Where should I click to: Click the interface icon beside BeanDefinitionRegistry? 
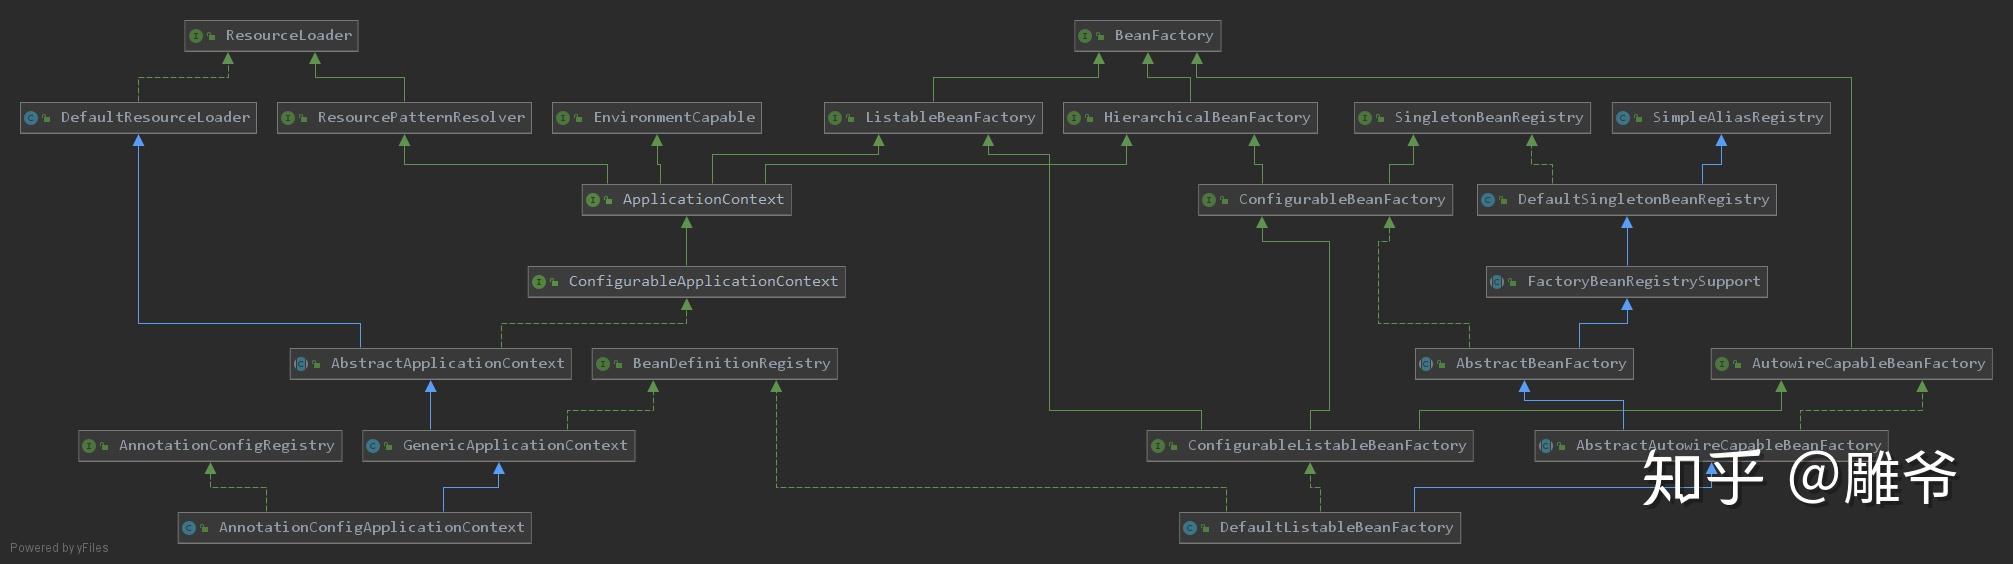pyautogui.click(x=603, y=364)
